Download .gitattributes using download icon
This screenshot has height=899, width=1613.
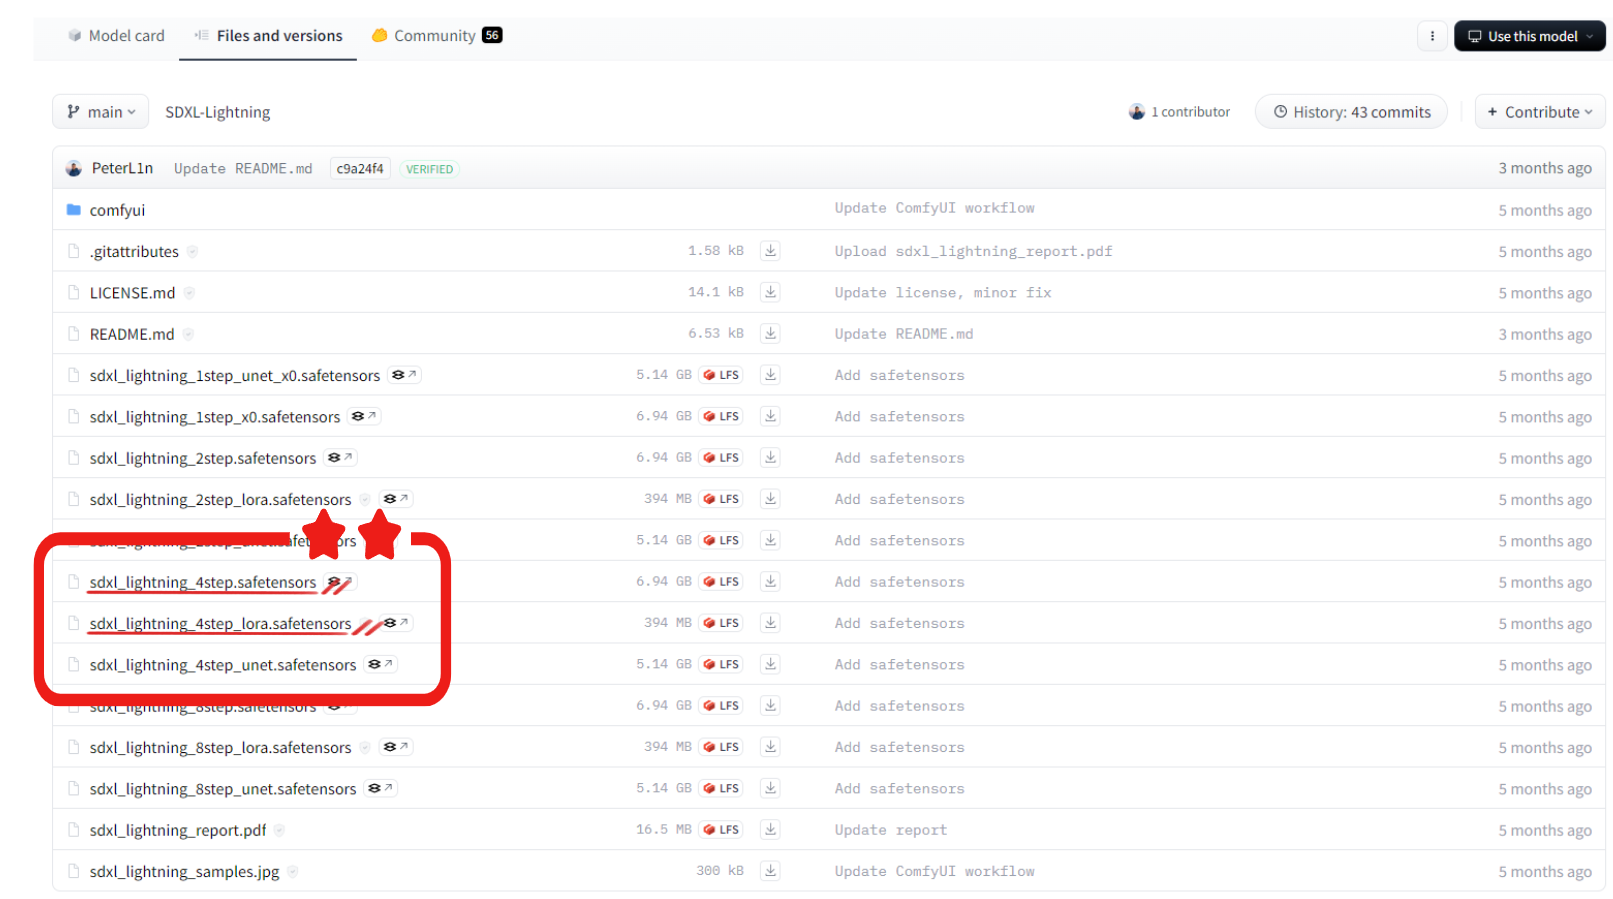coord(770,251)
